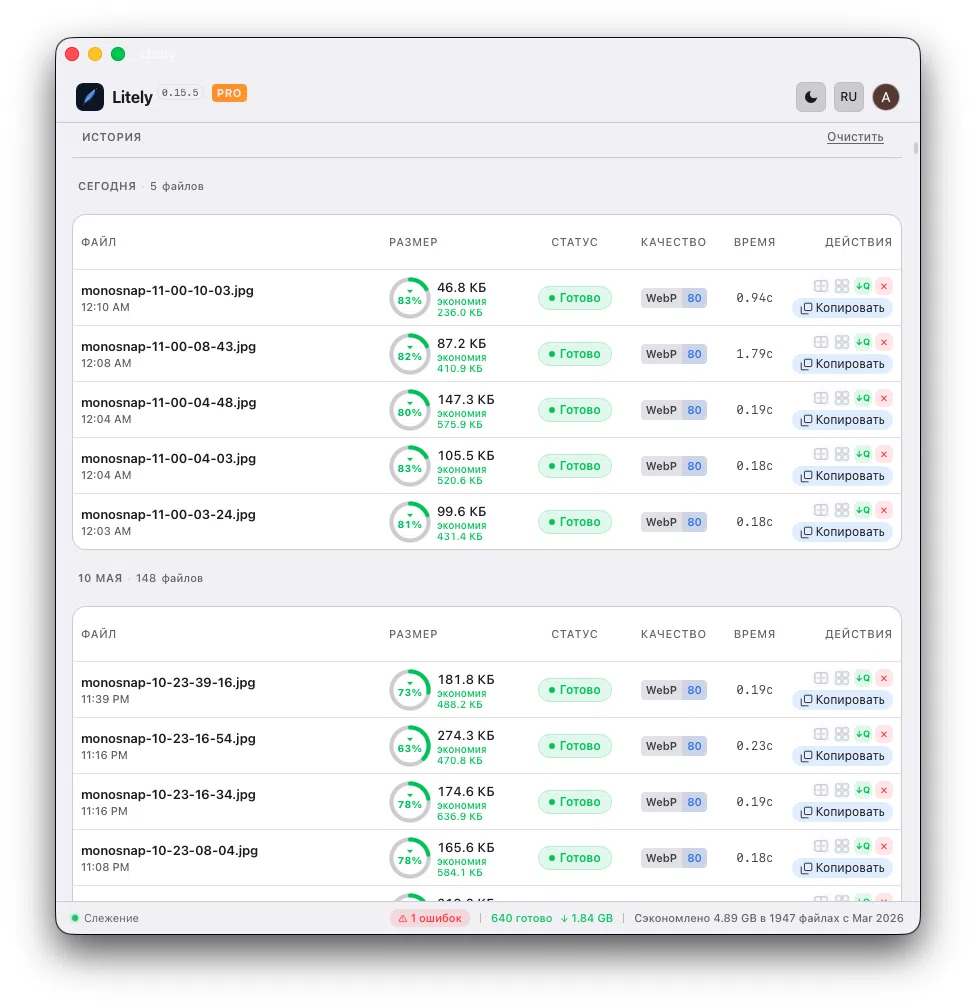Remove monosnap-11-00-10-03.jpg with red X
Screen dimensions: 976x1008
tap(884, 286)
